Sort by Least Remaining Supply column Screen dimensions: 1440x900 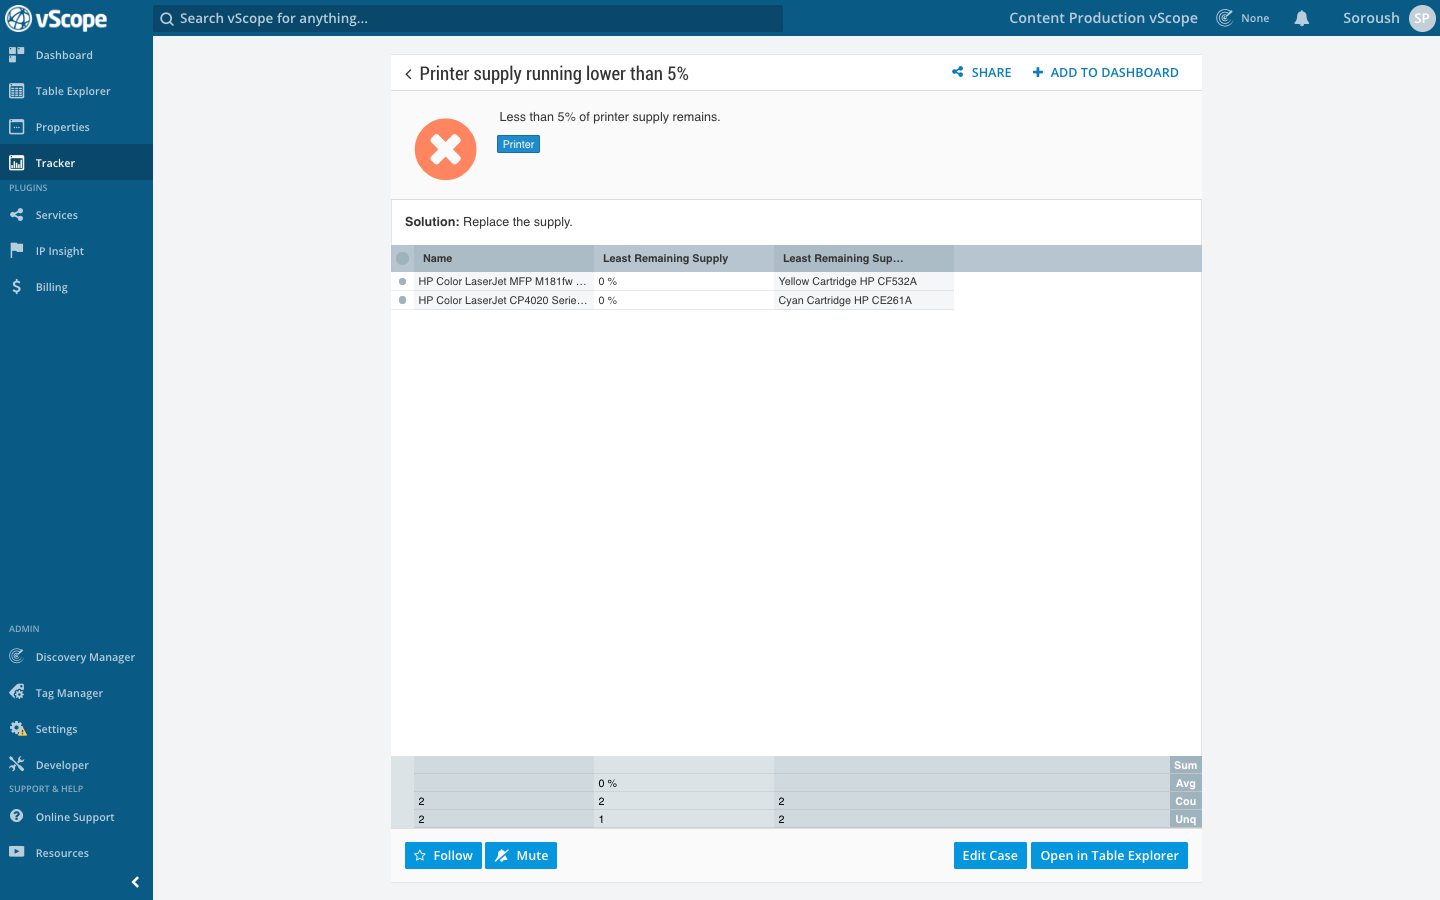point(684,258)
